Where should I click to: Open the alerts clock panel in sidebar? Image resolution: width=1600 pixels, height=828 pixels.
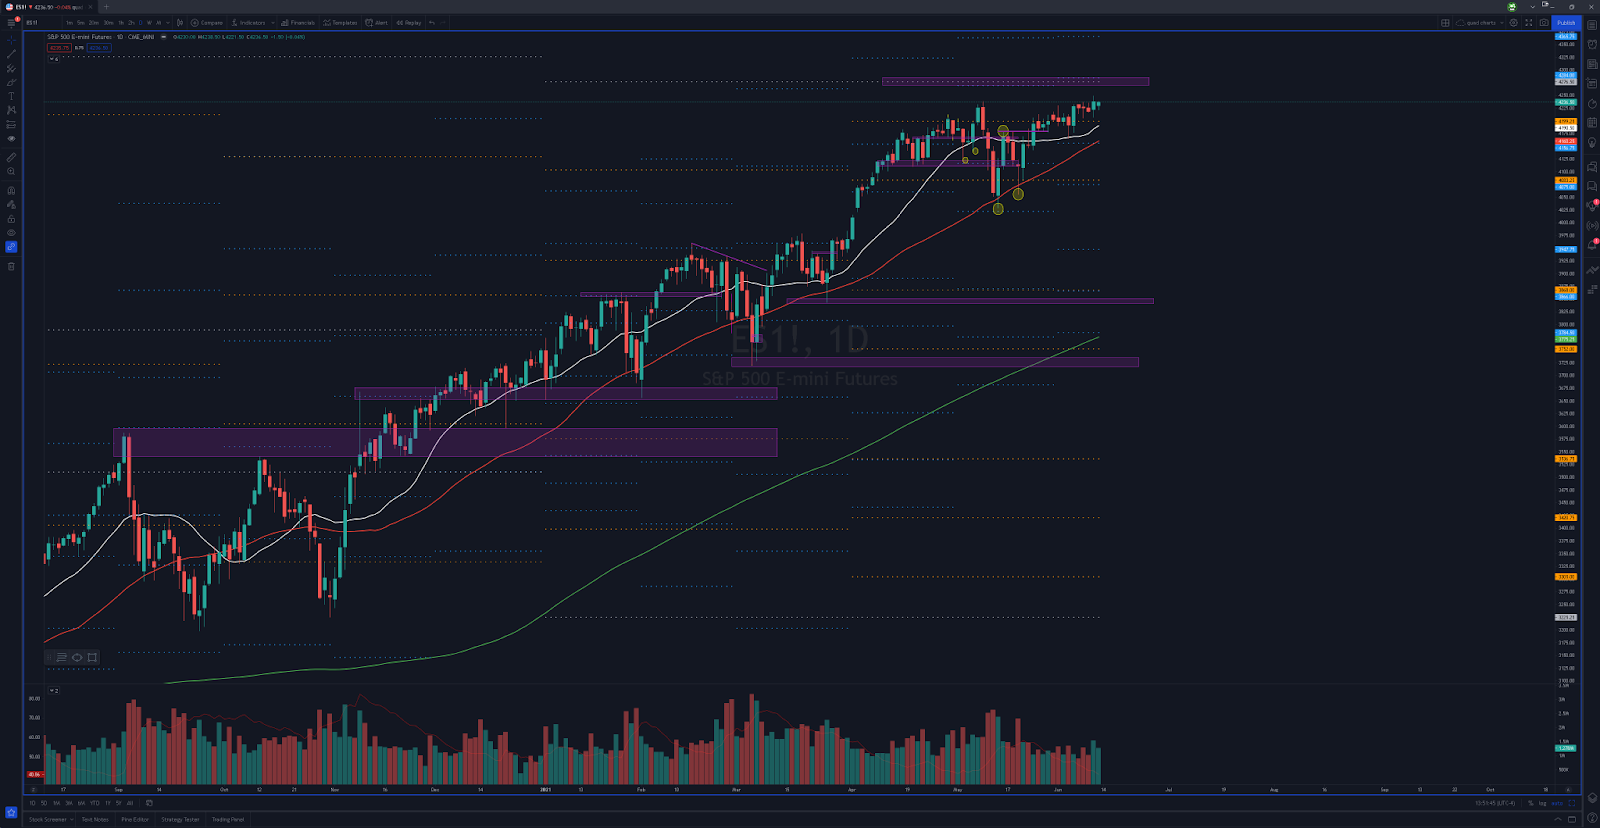click(x=1592, y=44)
